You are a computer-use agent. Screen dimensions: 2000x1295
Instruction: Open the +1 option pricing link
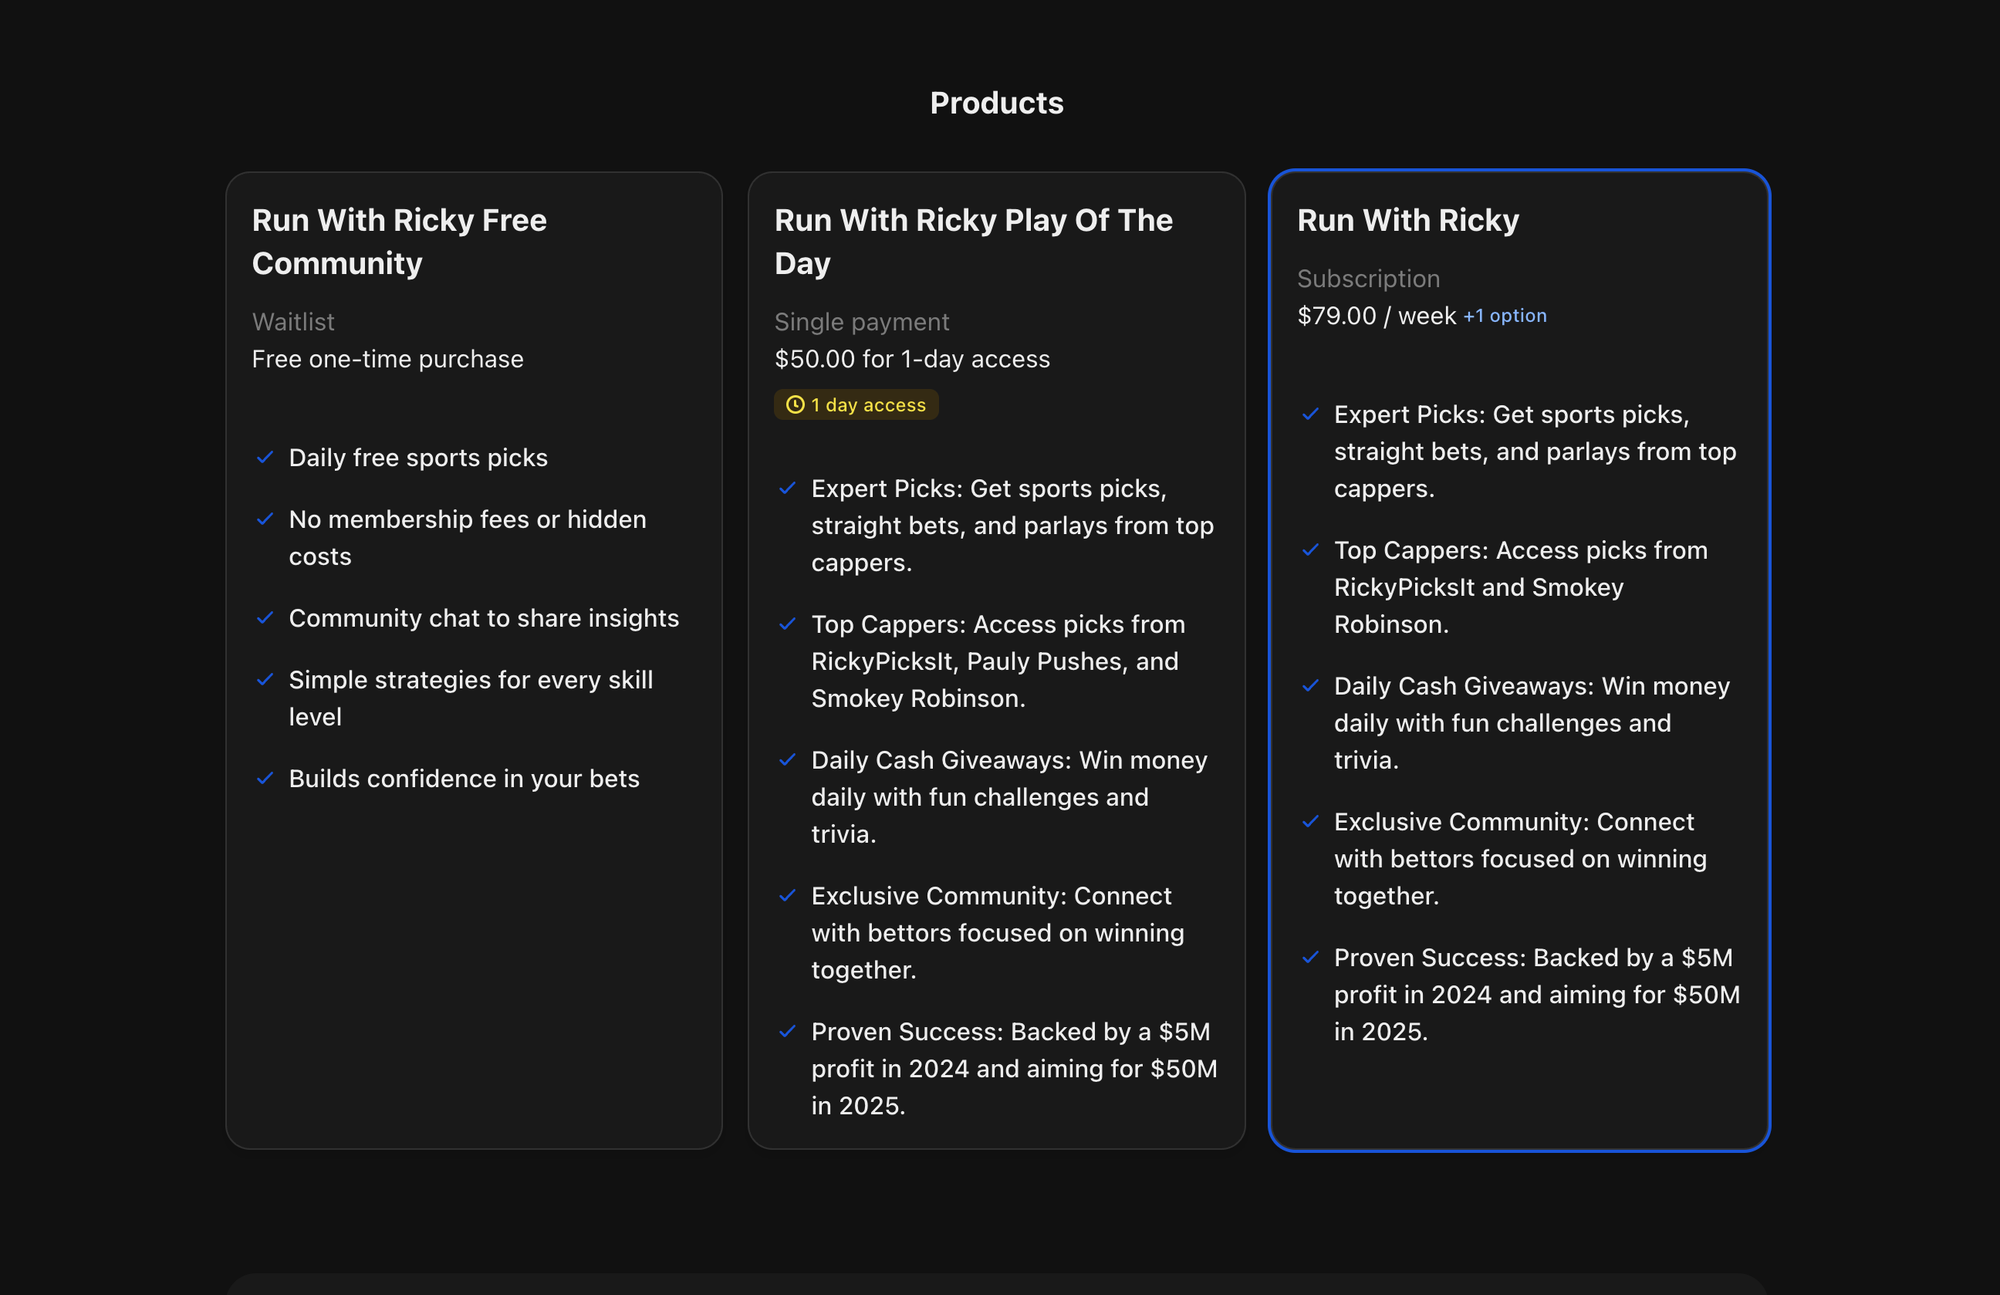1504,316
